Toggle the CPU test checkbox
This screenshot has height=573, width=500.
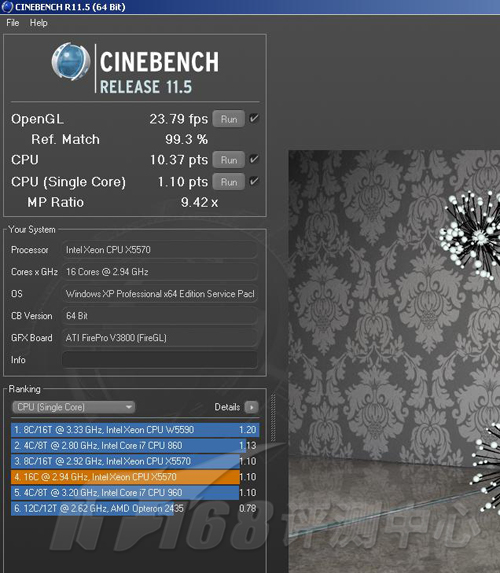click(254, 159)
